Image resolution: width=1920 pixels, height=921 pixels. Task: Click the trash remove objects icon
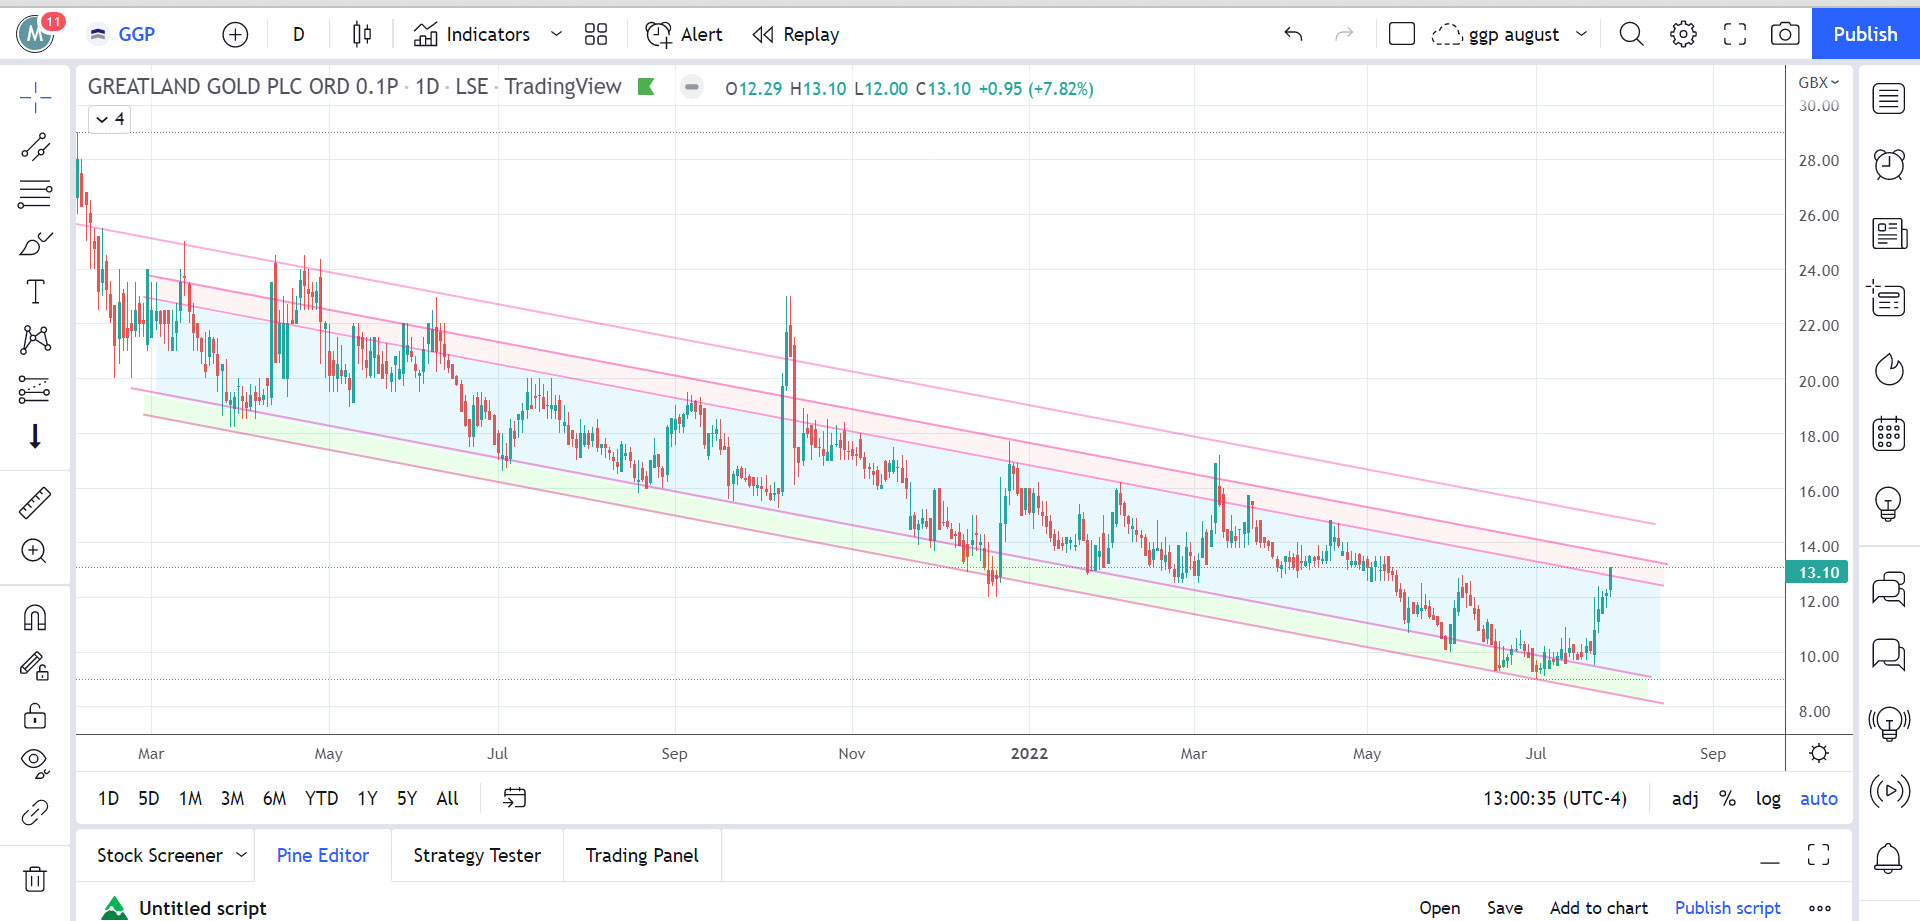pos(35,879)
